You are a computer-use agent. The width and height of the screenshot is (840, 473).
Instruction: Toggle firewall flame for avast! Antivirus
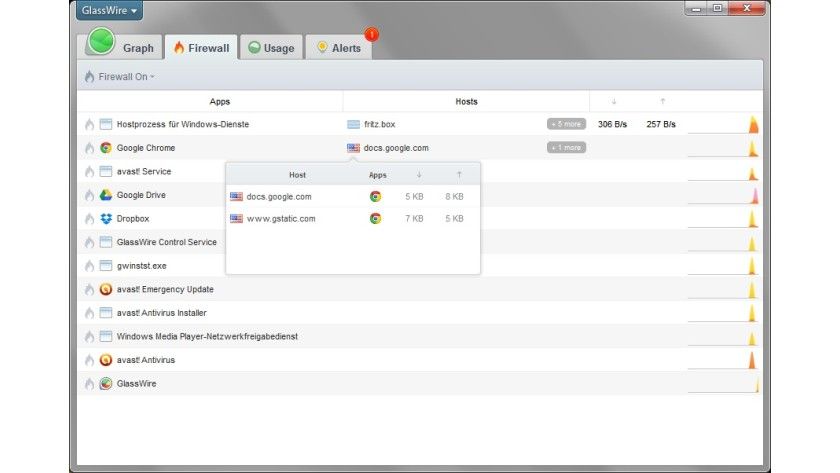pyautogui.click(x=89, y=360)
